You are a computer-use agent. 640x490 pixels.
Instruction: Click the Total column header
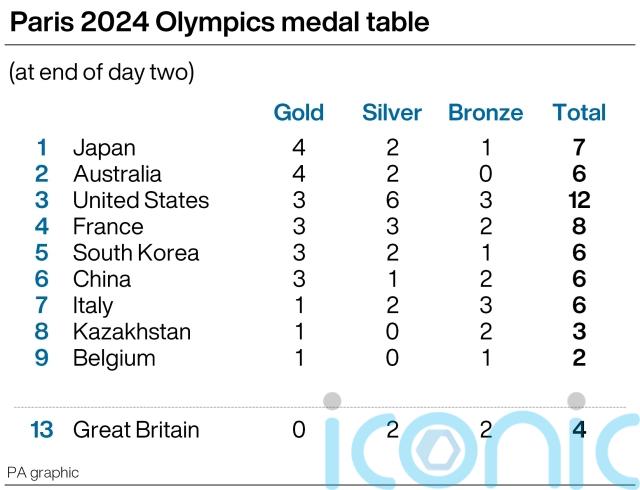579,112
